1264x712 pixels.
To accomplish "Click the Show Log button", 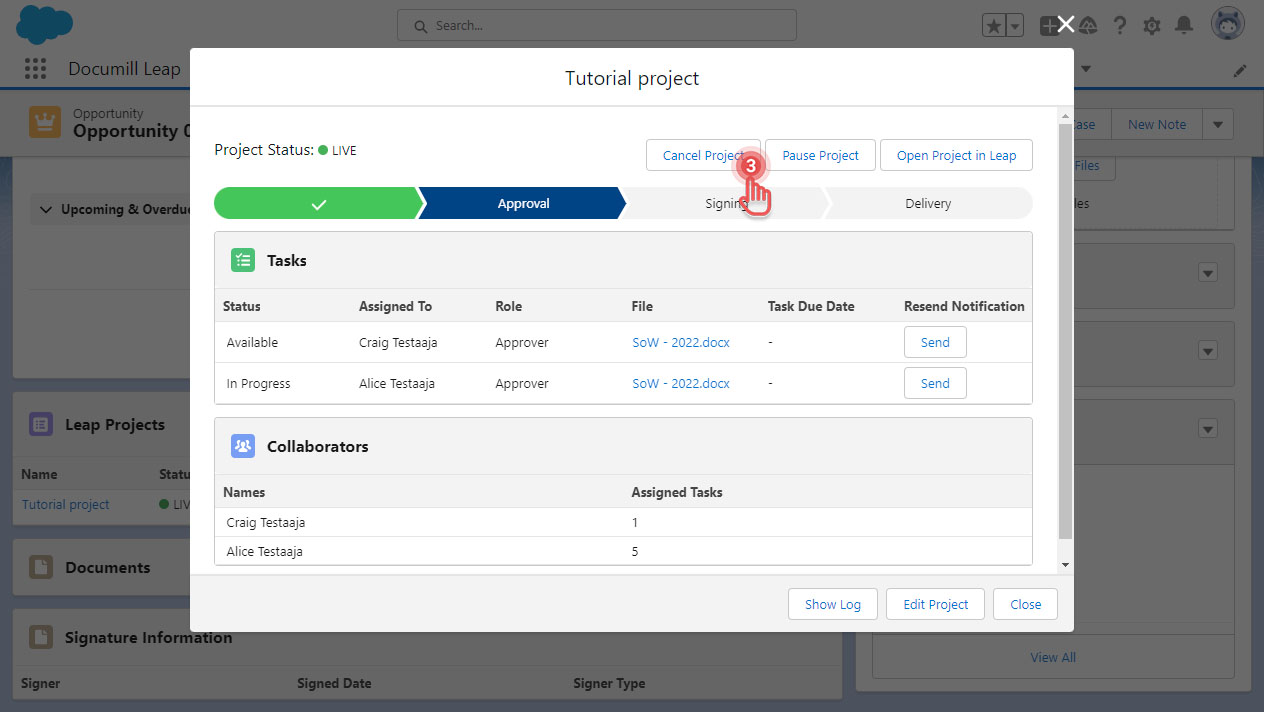I will coord(832,604).
